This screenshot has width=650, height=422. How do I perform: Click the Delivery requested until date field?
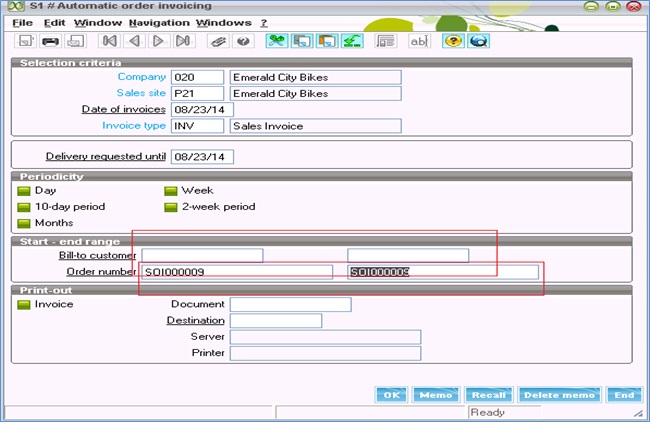[x=202, y=157]
